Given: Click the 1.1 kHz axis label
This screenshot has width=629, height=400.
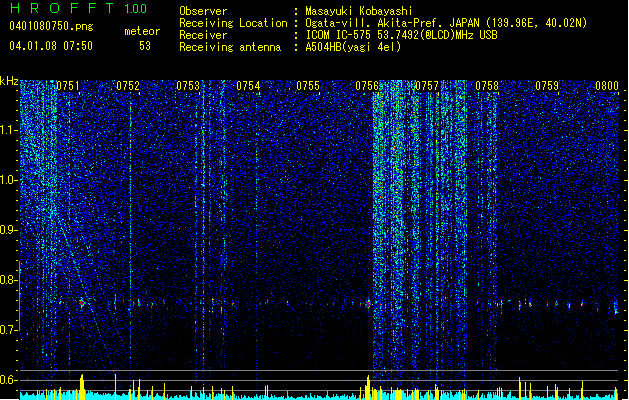Looking at the screenshot, I should coord(9,130).
